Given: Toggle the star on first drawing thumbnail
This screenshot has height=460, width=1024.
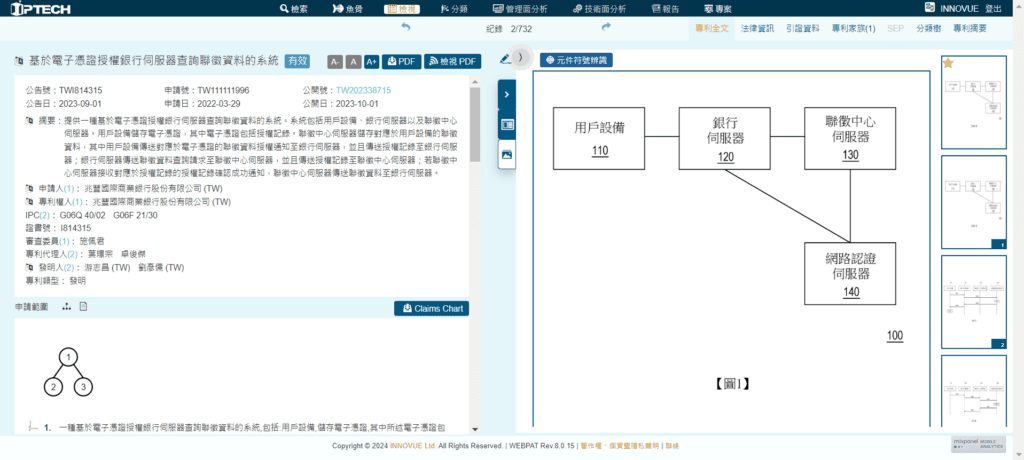Looking at the screenshot, I should pos(948,63).
